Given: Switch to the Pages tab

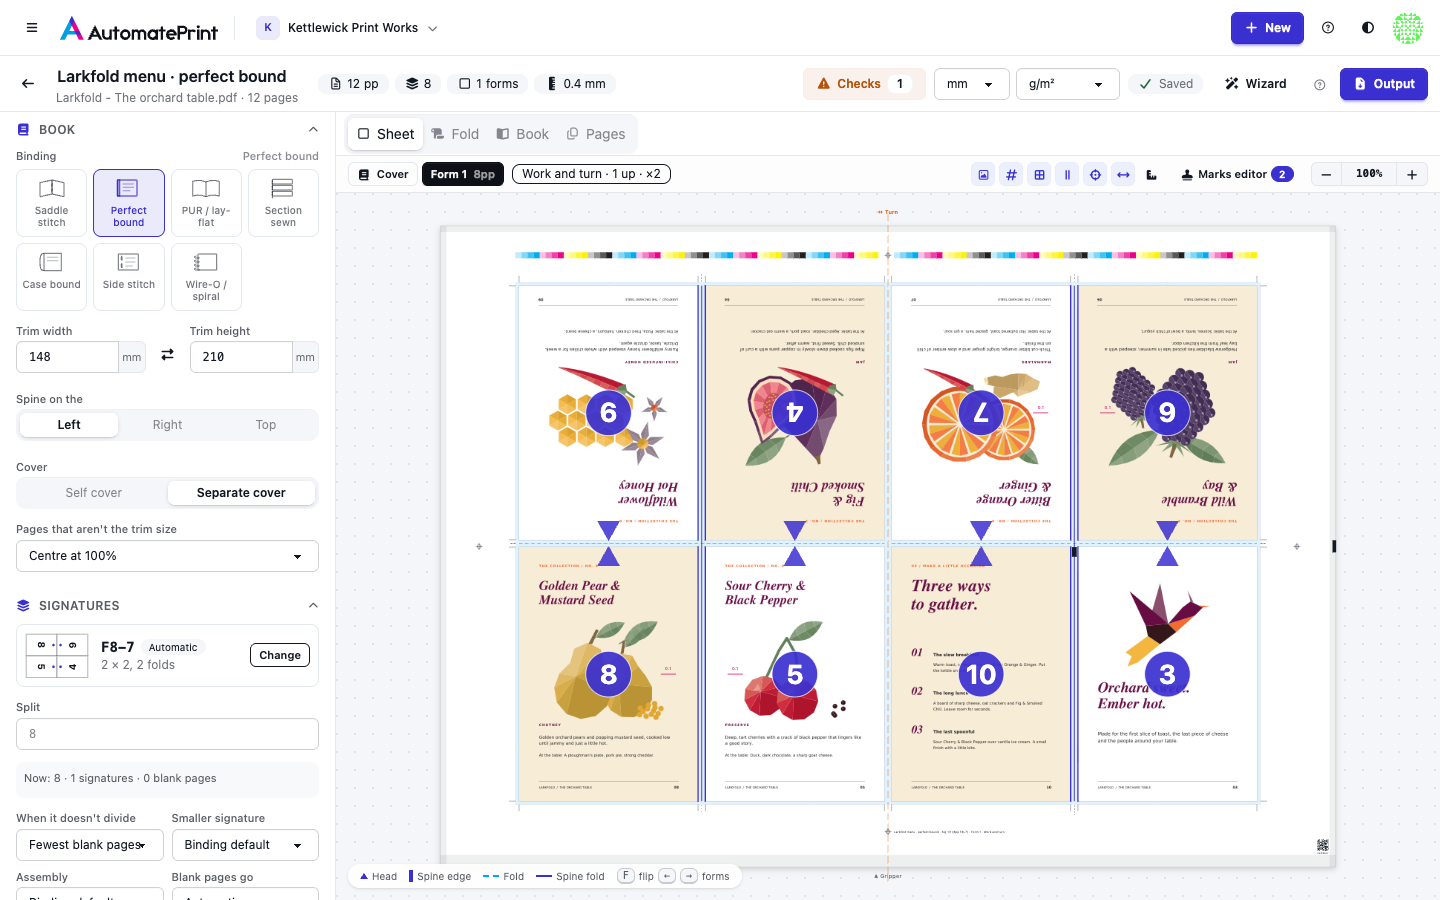Looking at the screenshot, I should coord(596,134).
